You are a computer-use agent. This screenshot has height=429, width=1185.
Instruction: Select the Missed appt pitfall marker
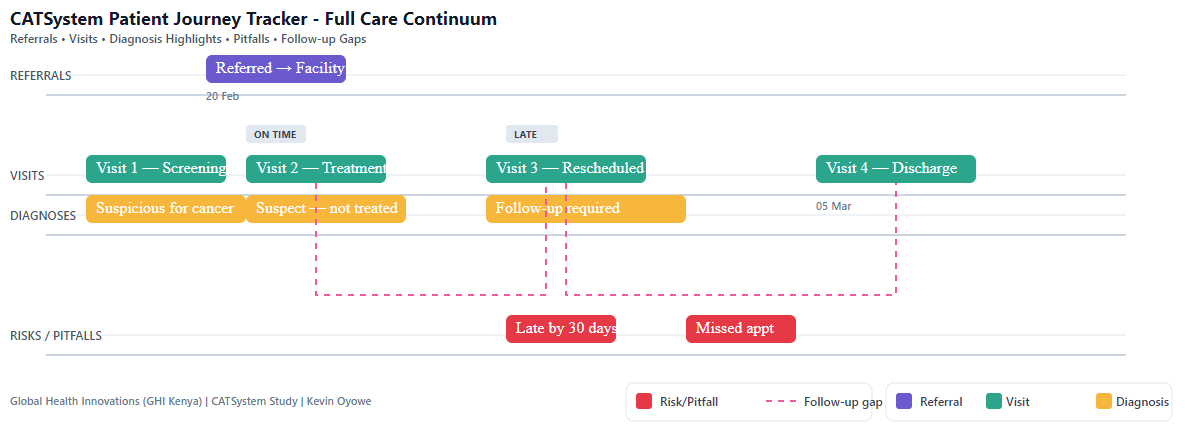coord(741,329)
